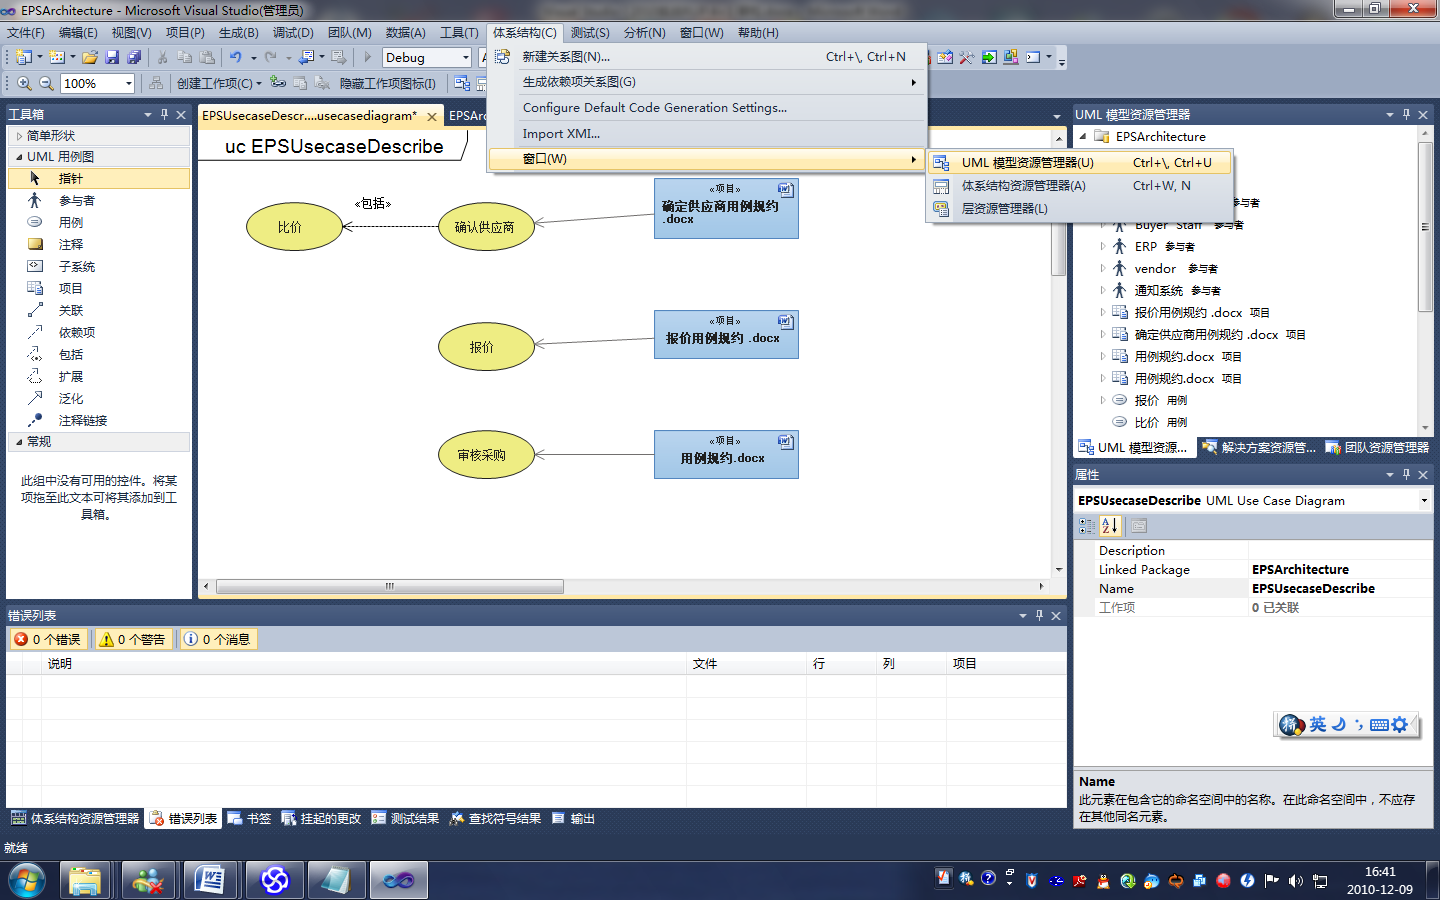Image resolution: width=1440 pixels, height=900 pixels.
Task: Select the 依赖项 dependency tool
Action: pyautogui.click(x=98, y=332)
